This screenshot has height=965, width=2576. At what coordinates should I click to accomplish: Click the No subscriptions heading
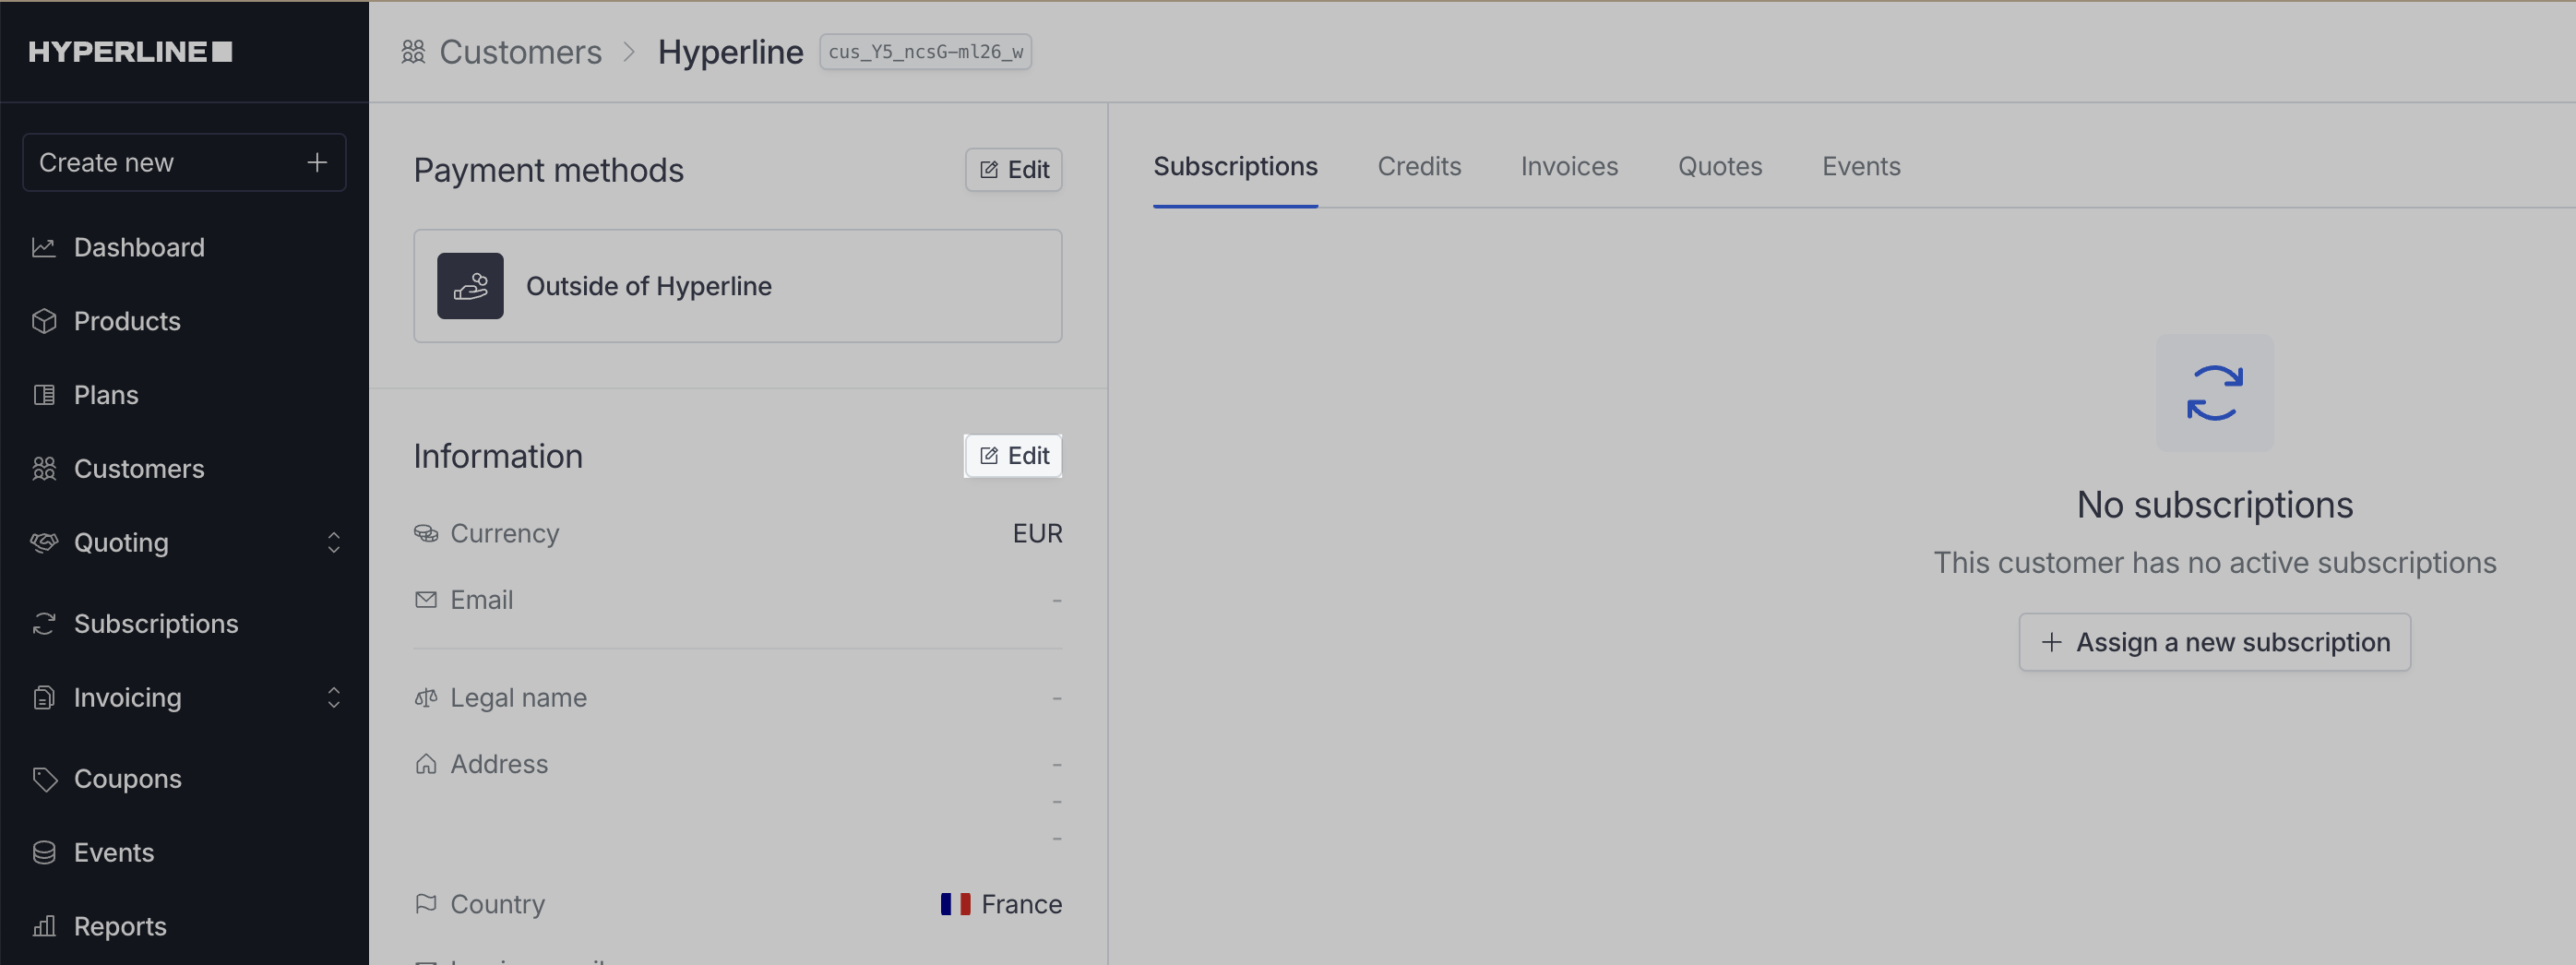click(2214, 504)
